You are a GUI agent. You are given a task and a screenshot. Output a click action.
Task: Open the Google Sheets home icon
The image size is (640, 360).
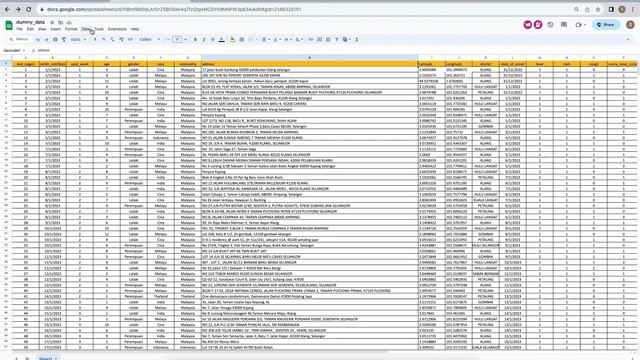click(x=9, y=25)
